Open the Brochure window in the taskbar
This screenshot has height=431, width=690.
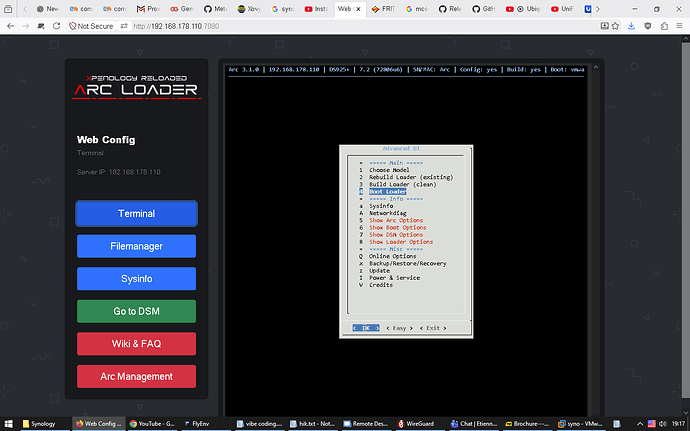pos(527,424)
